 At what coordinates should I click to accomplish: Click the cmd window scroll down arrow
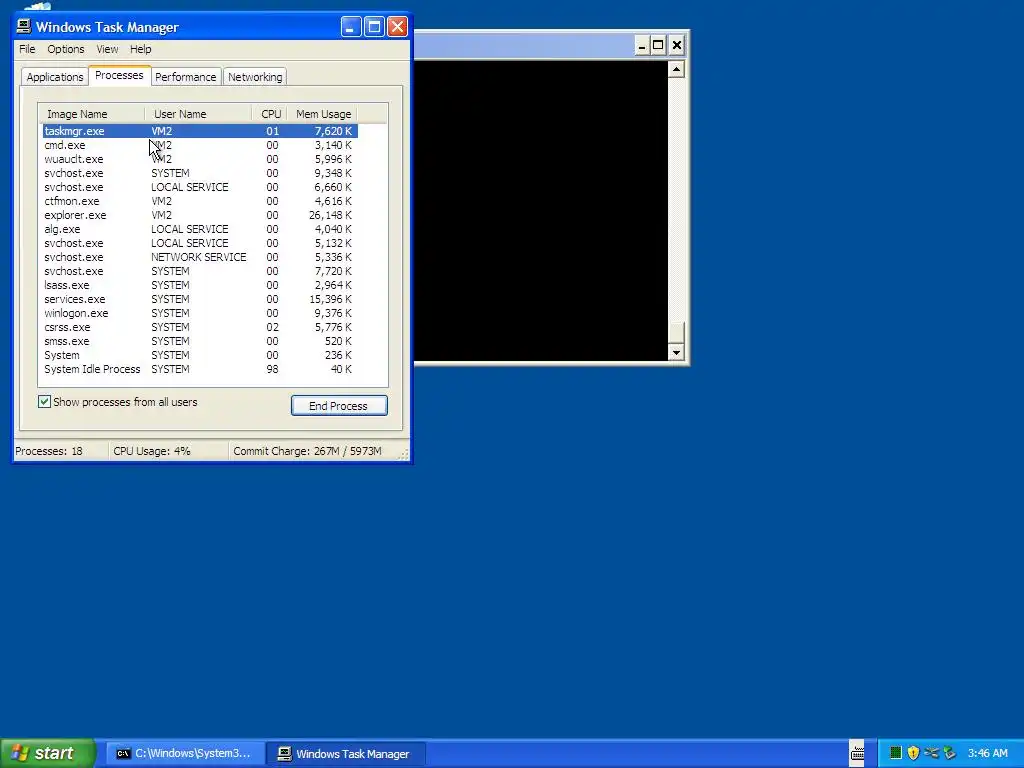[x=676, y=353]
